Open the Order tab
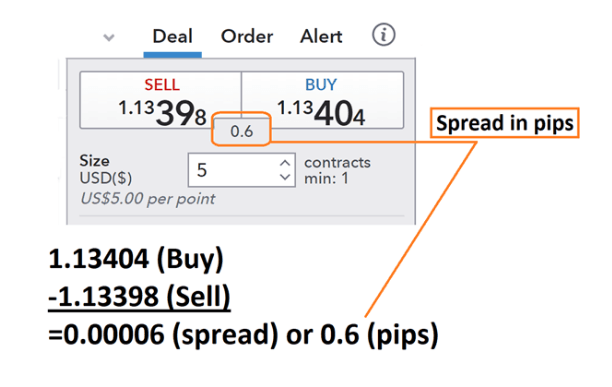The image size is (612, 387). point(247,36)
